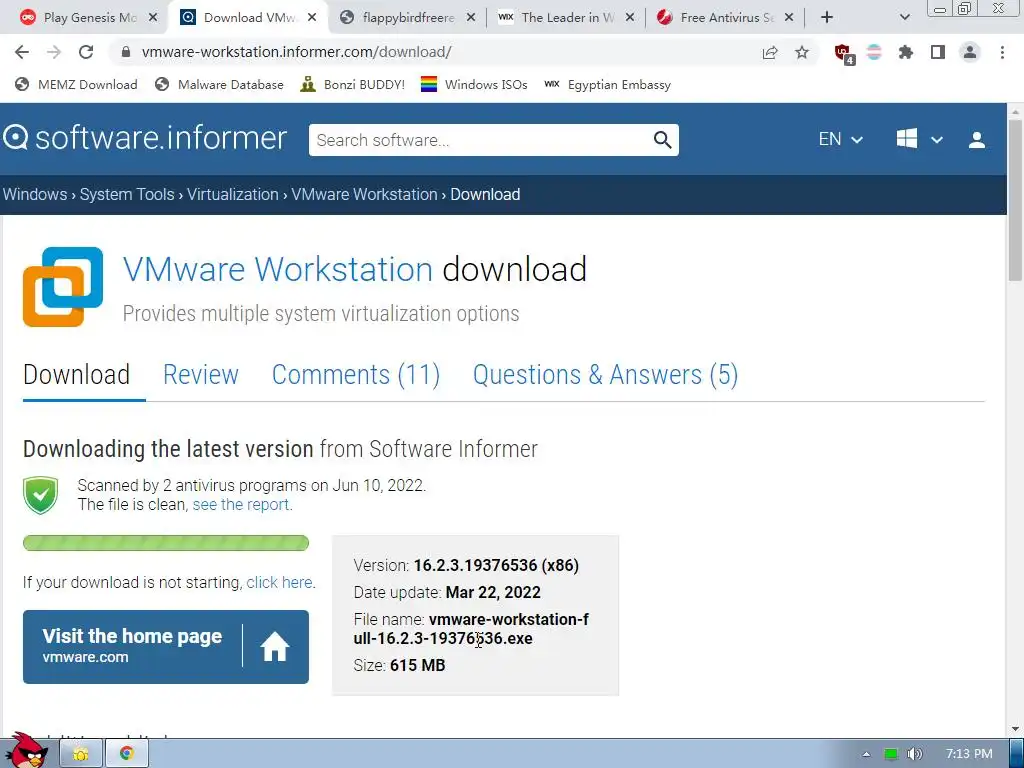The width and height of the screenshot is (1024, 768).
Task: Click the Mar 22, 2022 update date
Action: point(493,592)
